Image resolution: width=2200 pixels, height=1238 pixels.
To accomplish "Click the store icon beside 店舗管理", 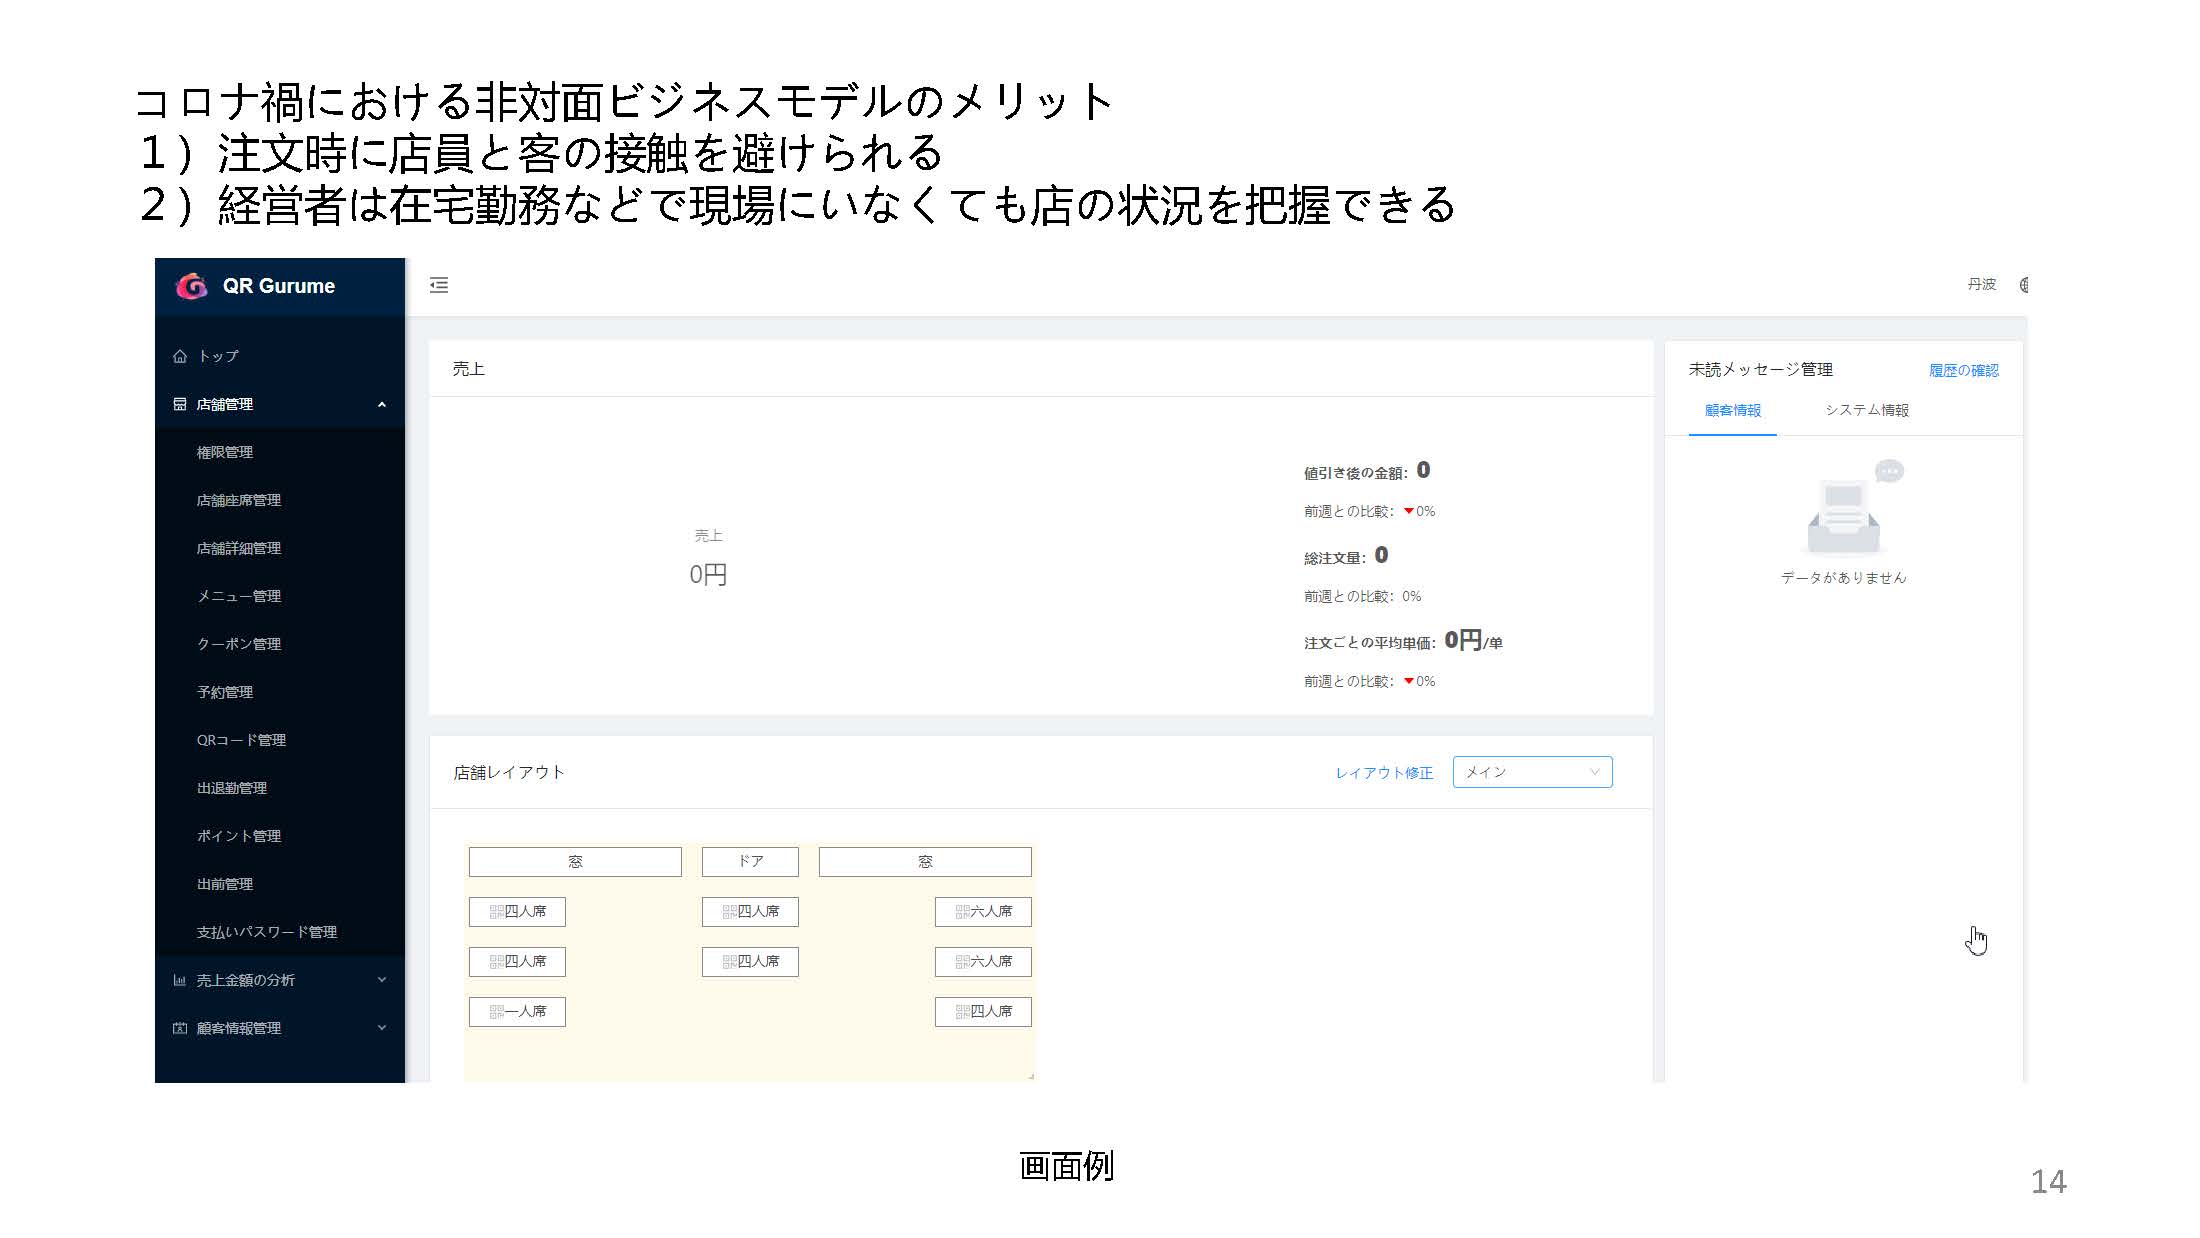I will (180, 404).
